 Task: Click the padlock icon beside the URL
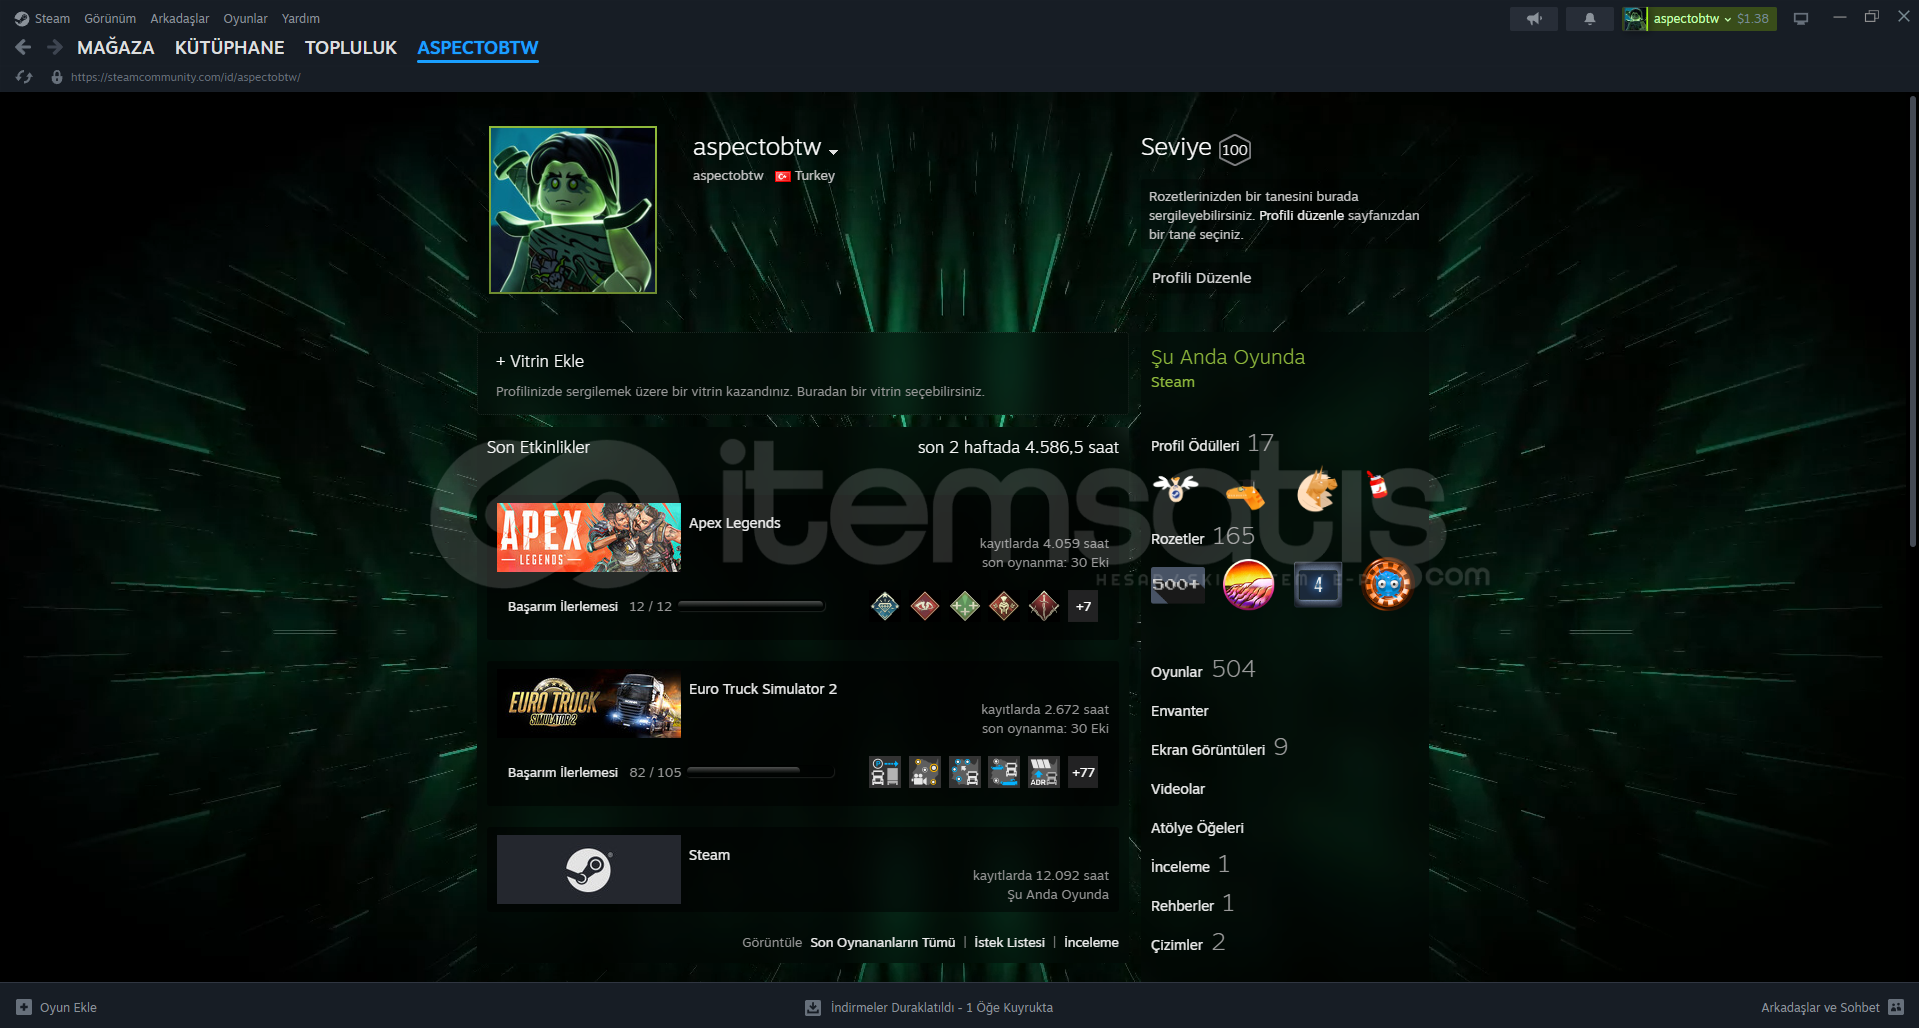[57, 77]
